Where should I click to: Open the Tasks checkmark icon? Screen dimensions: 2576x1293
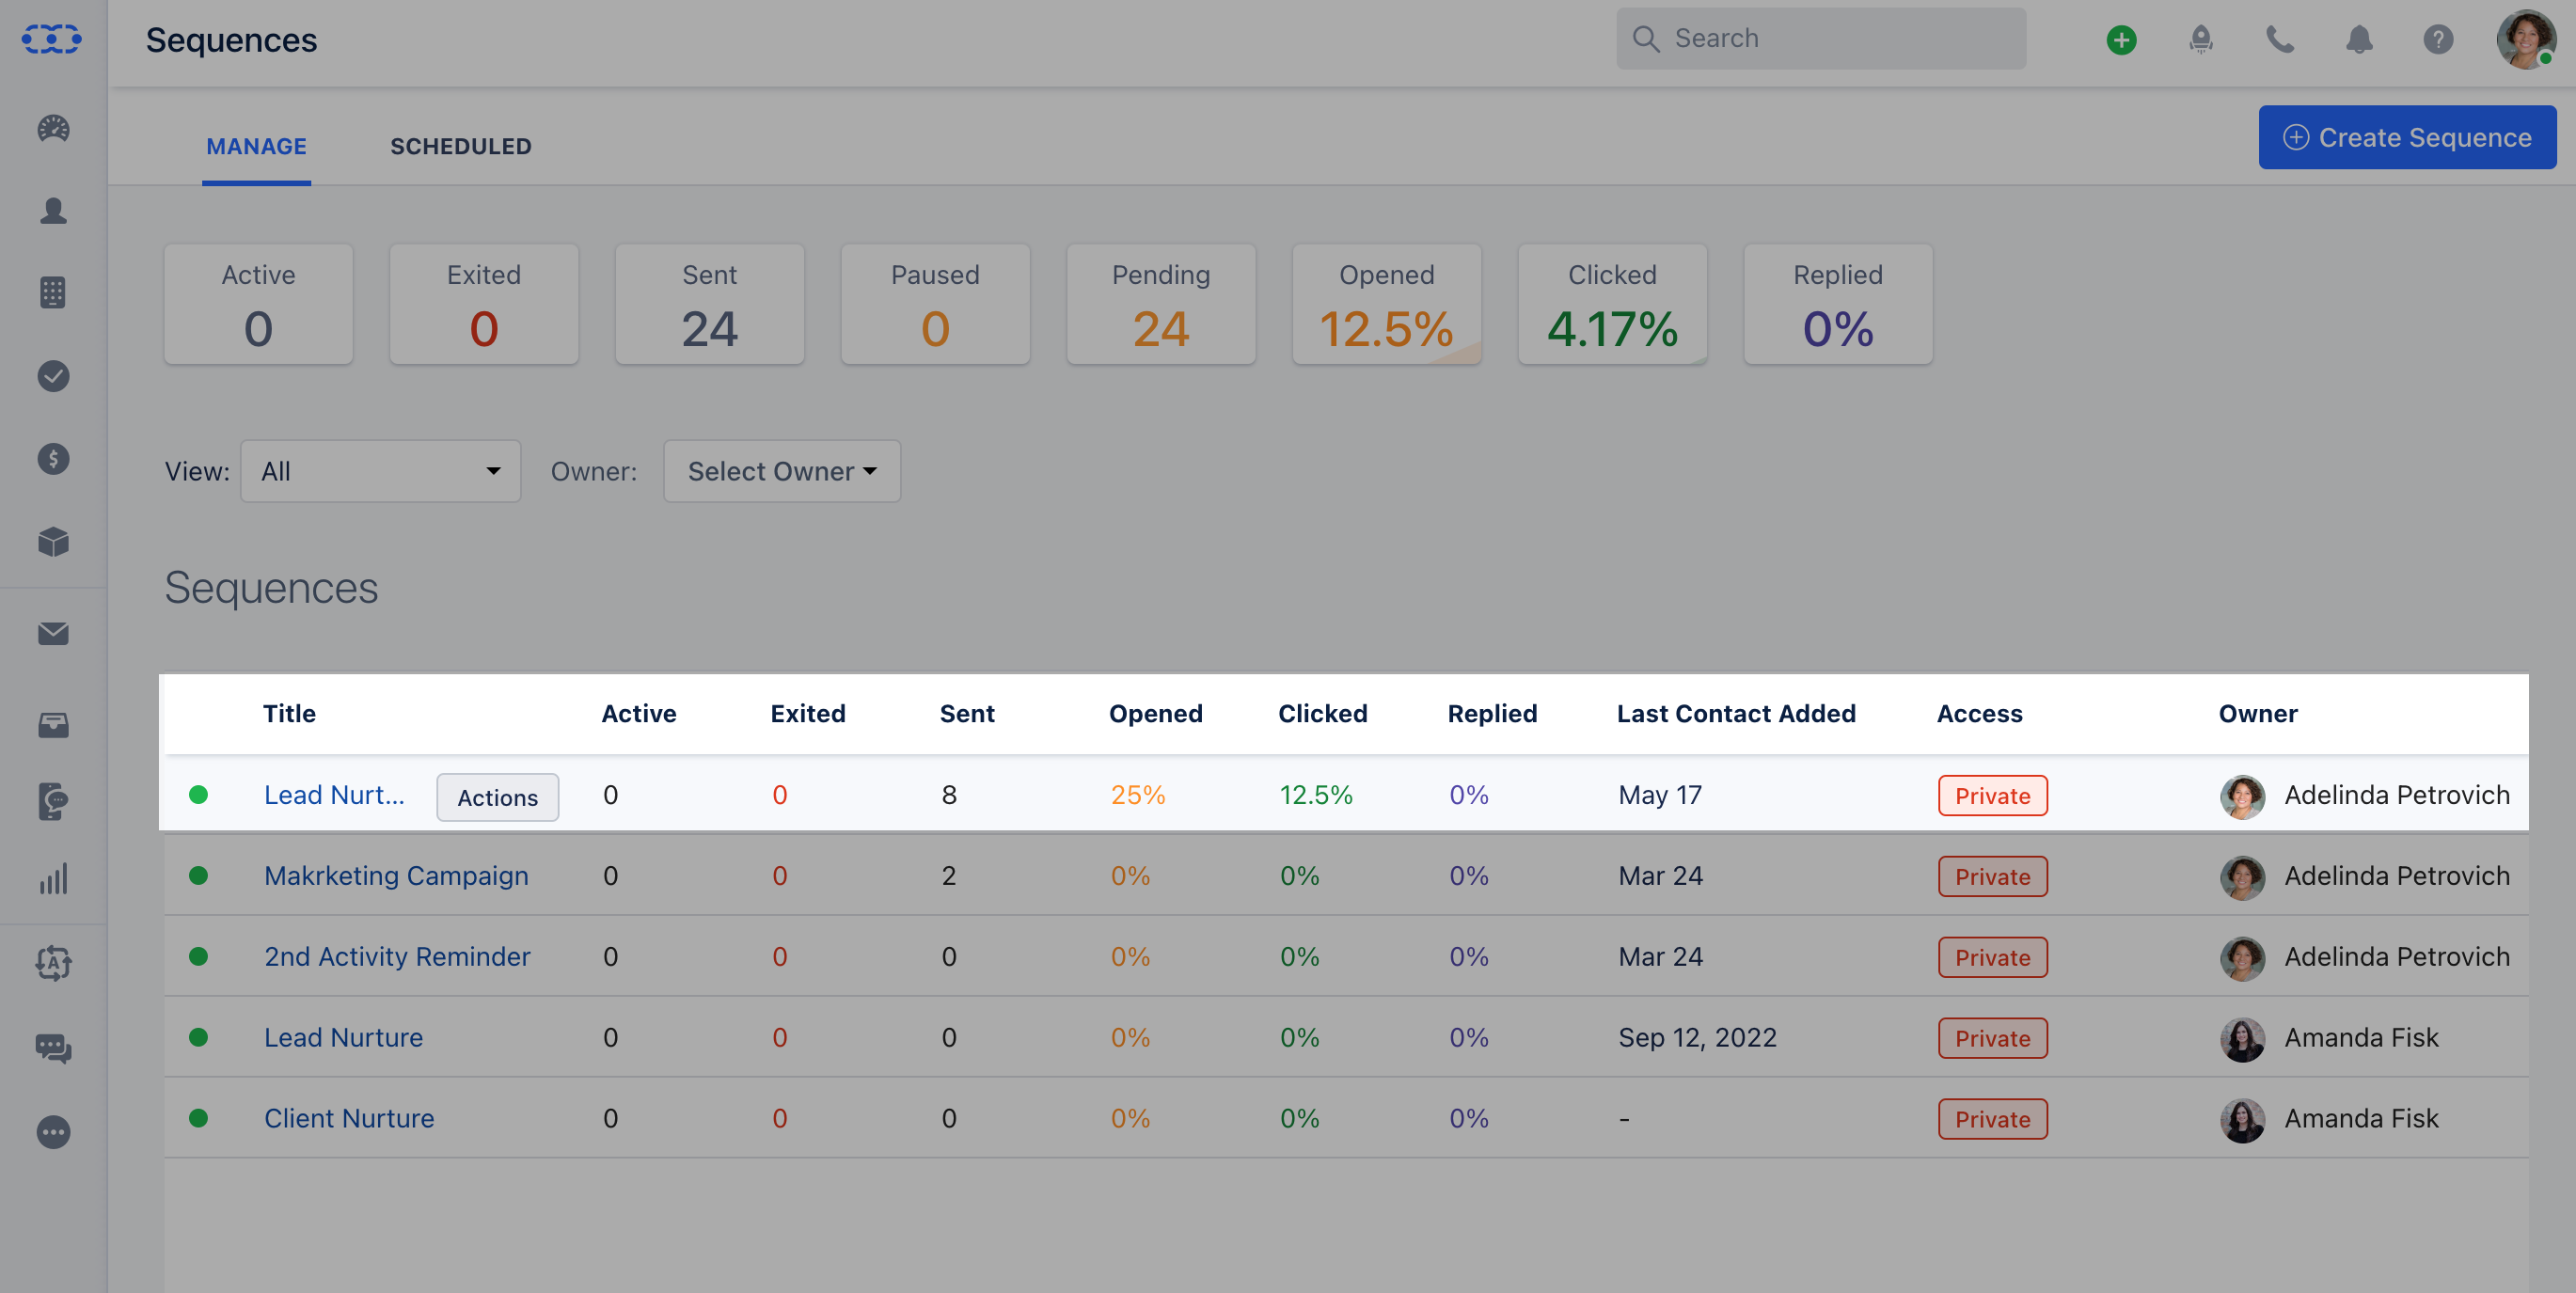point(53,377)
